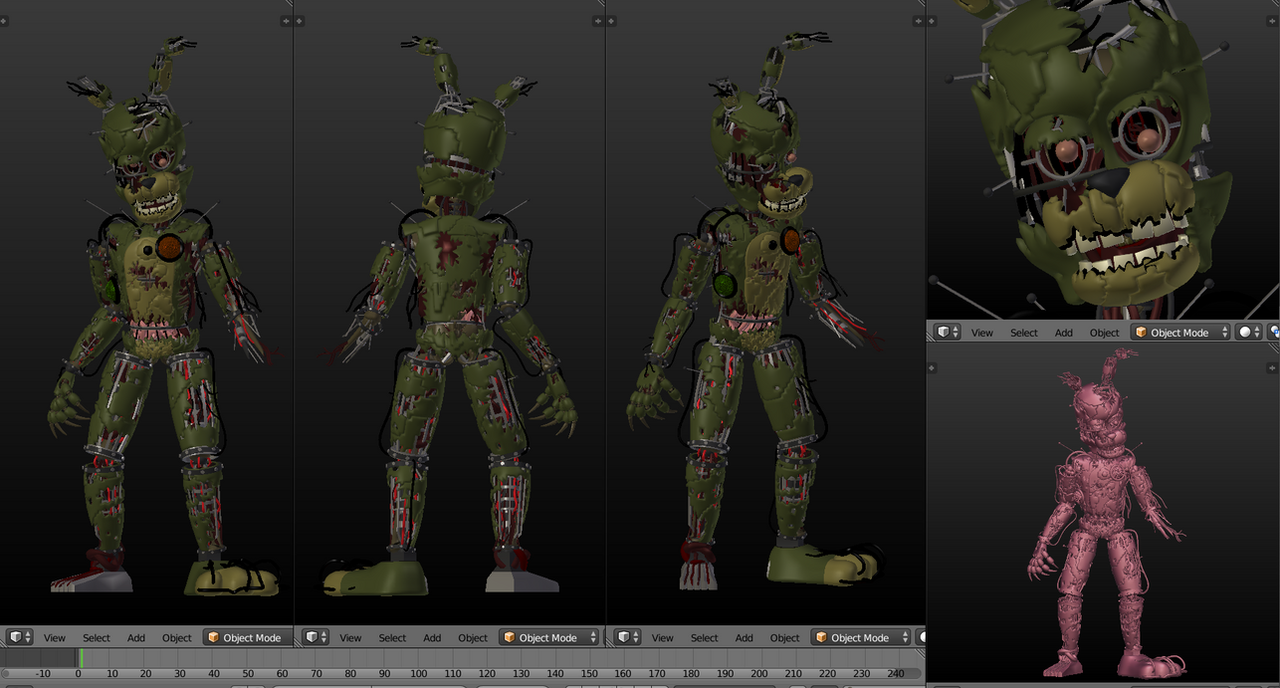
Task: Open editor type selector in head close-up viewport
Action: pyautogui.click(x=947, y=332)
